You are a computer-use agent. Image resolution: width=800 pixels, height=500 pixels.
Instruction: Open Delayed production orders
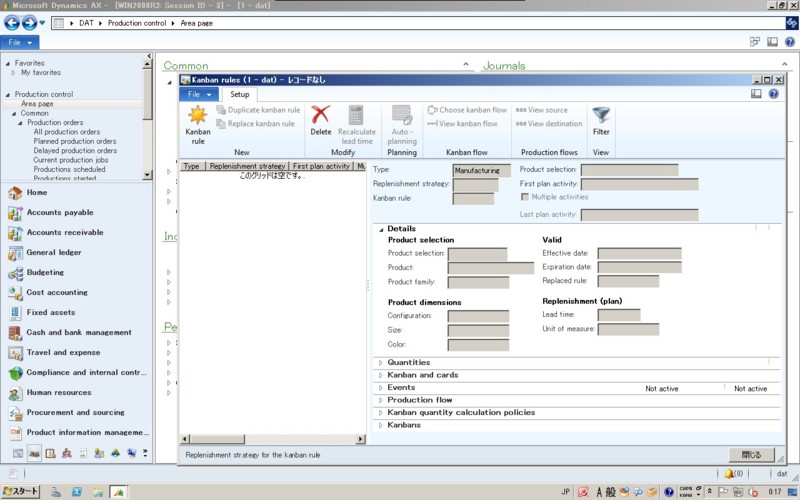pyautogui.click(x=75, y=151)
